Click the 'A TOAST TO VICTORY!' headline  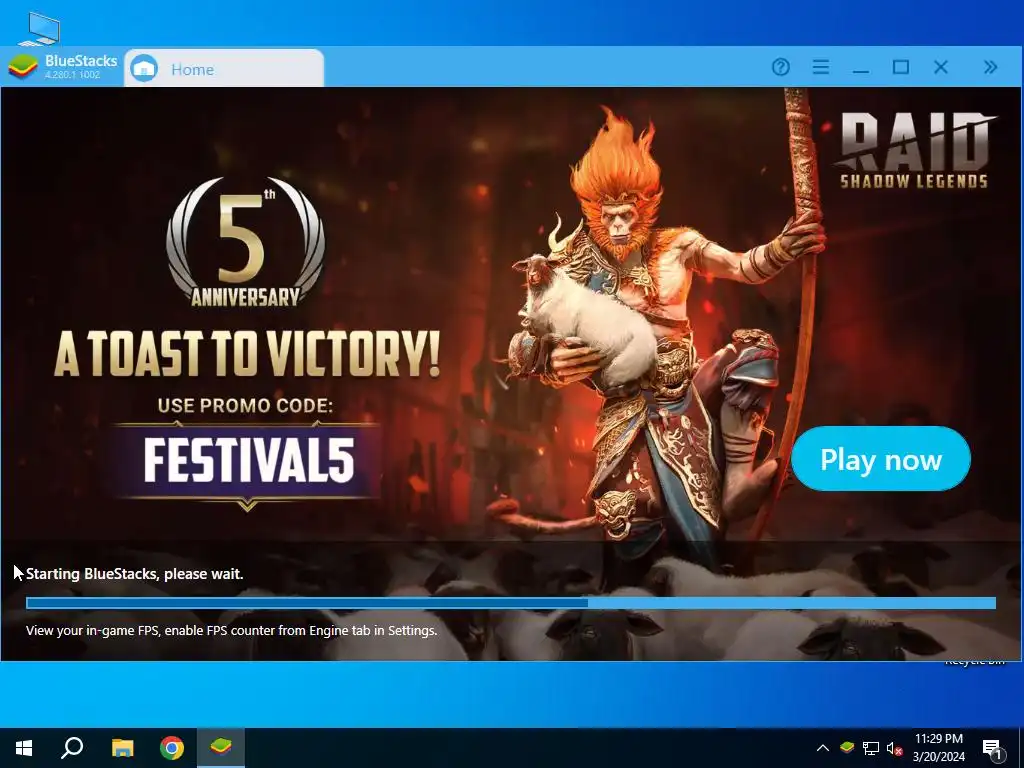tap(246, 354)
